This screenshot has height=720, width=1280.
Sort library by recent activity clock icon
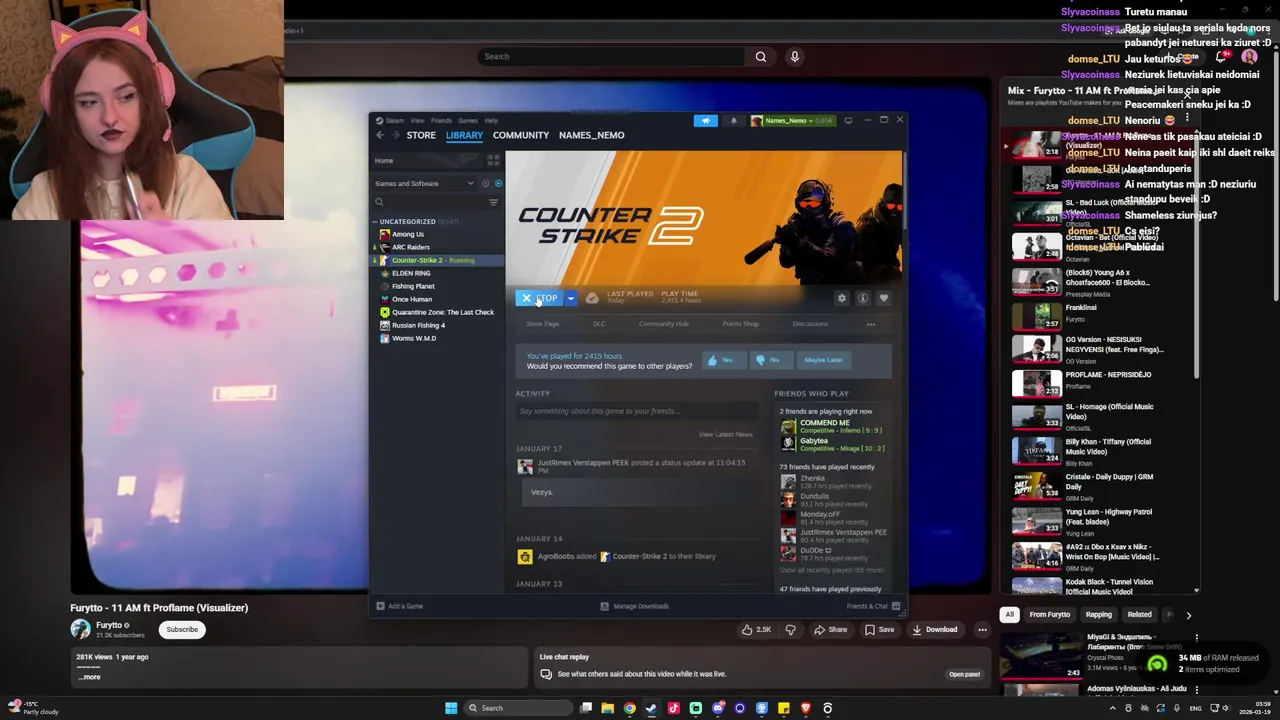(486, 183)
